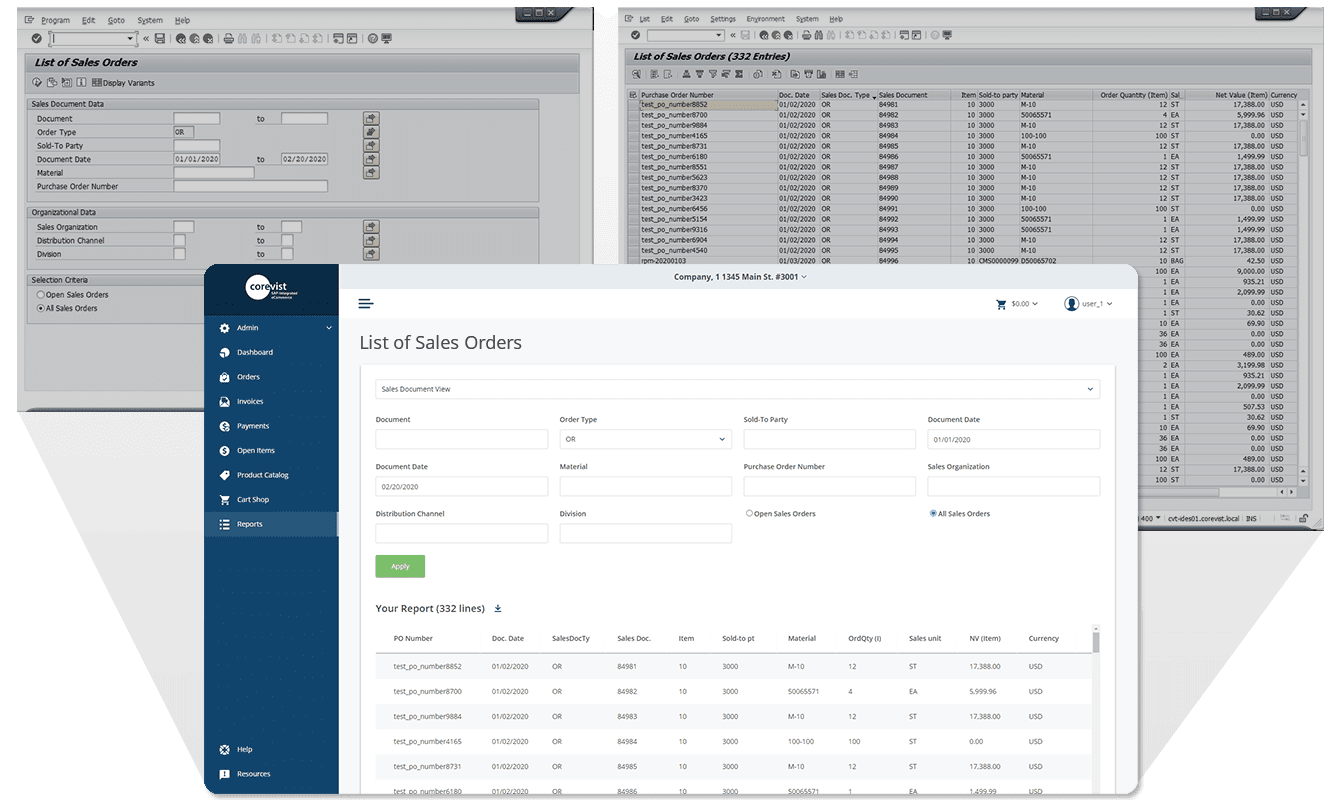Open command field dropdown in SAP results window
The width and height of the screenshot is (1340, 800).
(721, 36)
